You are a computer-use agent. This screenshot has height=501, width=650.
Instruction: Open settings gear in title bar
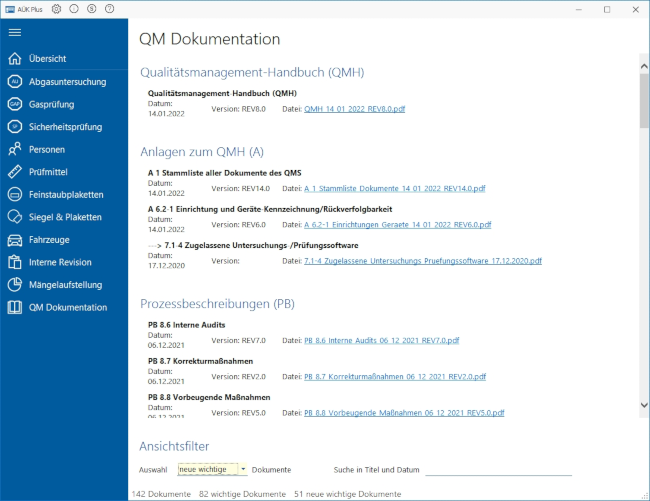coord(56,9)
